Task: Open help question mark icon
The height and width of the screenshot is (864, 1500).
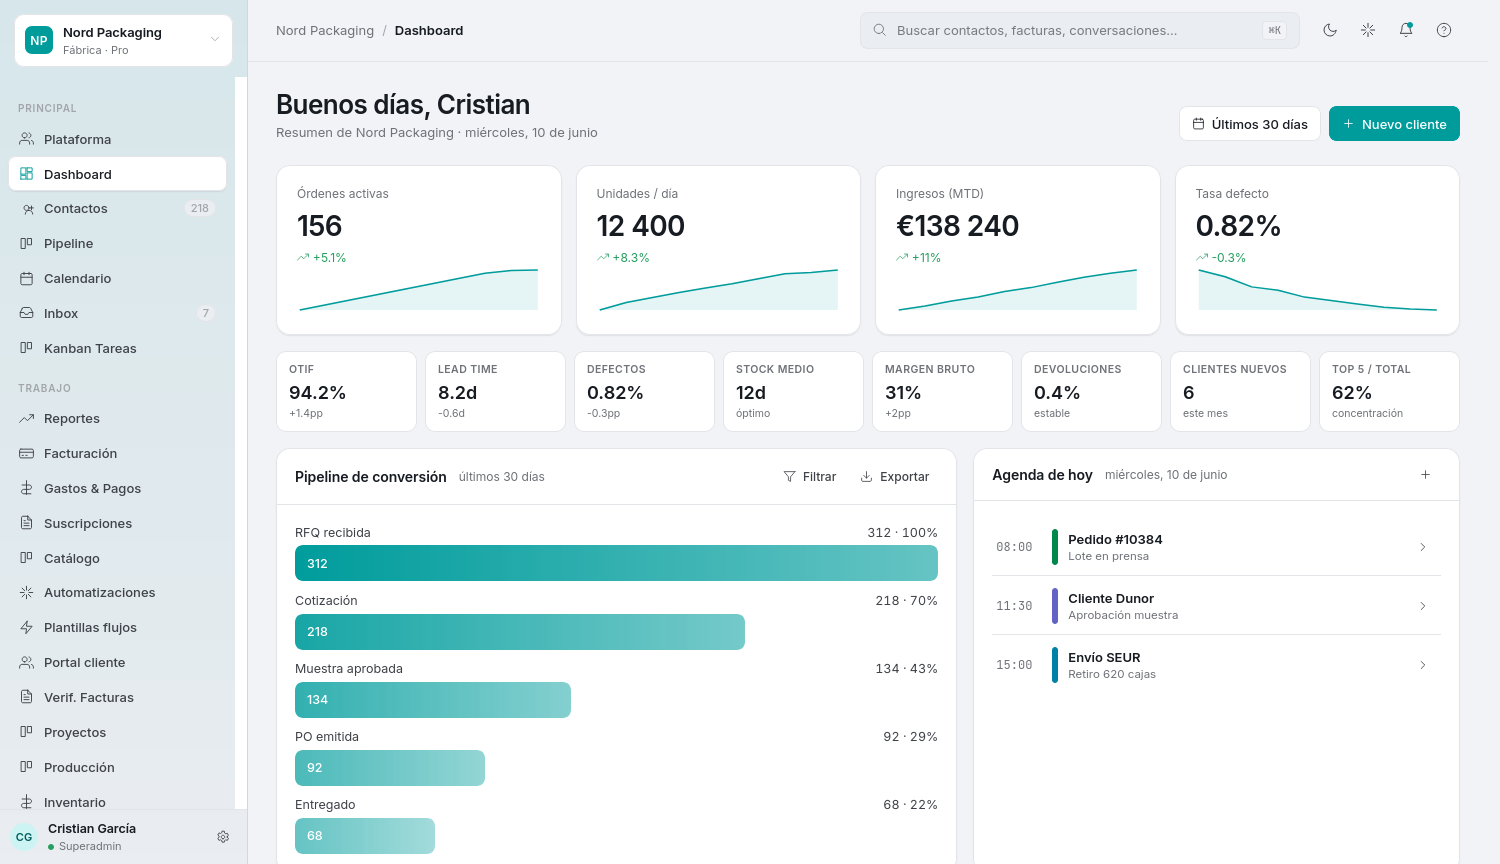Action: pos(1444,30)
